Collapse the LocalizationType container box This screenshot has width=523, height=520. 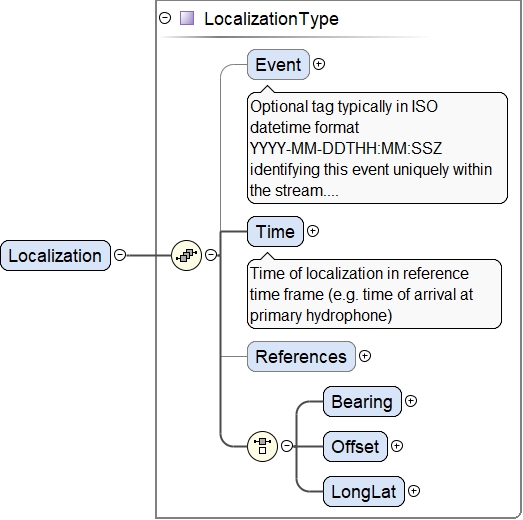[x=165, y=18]
